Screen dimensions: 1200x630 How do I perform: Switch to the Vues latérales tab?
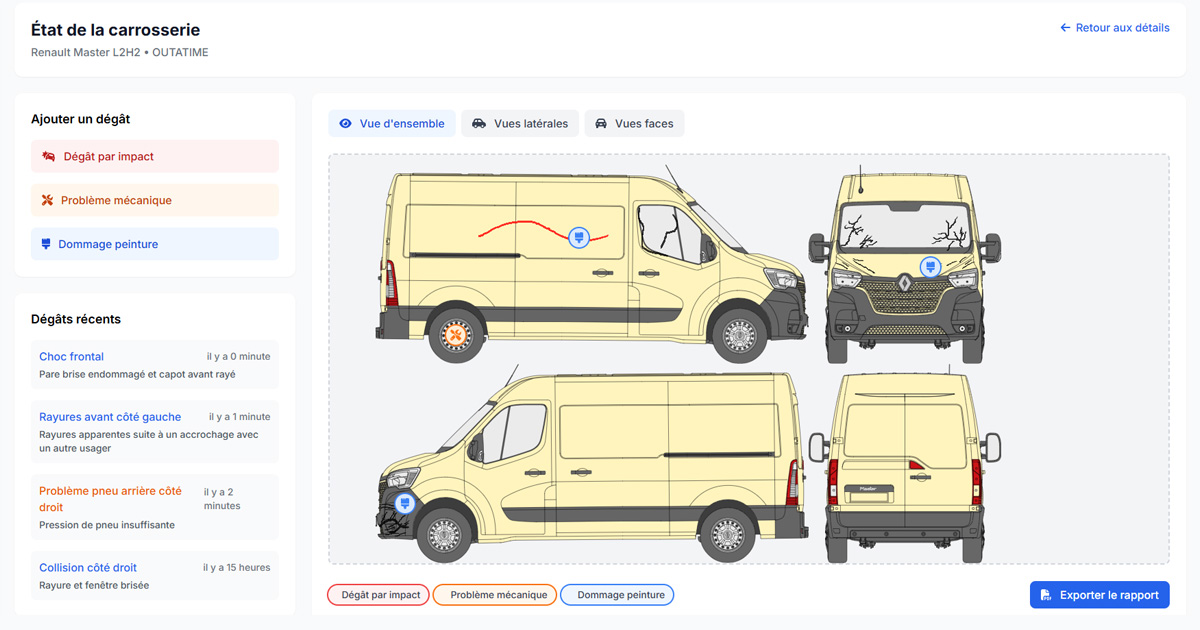tap(520, 124)
